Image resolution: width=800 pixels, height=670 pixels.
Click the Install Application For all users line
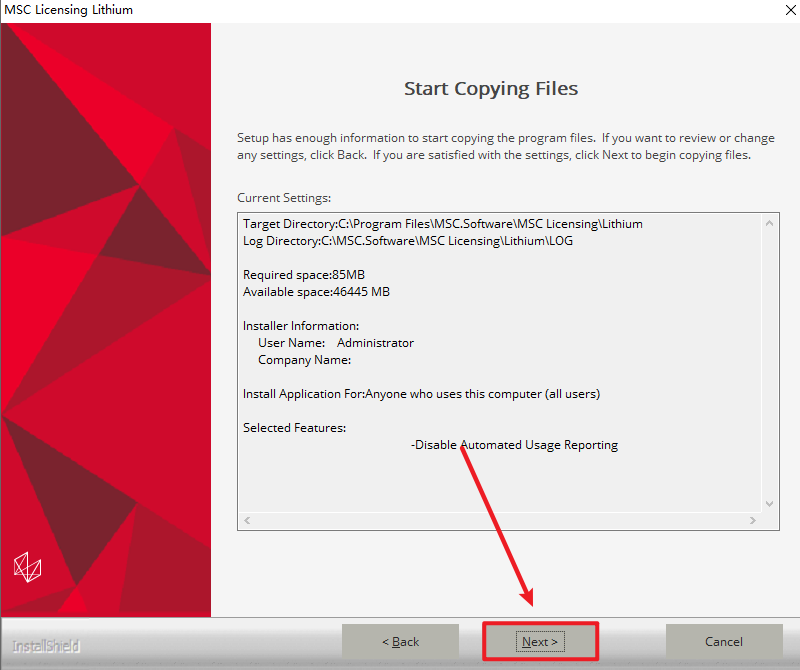coord(421,394)
